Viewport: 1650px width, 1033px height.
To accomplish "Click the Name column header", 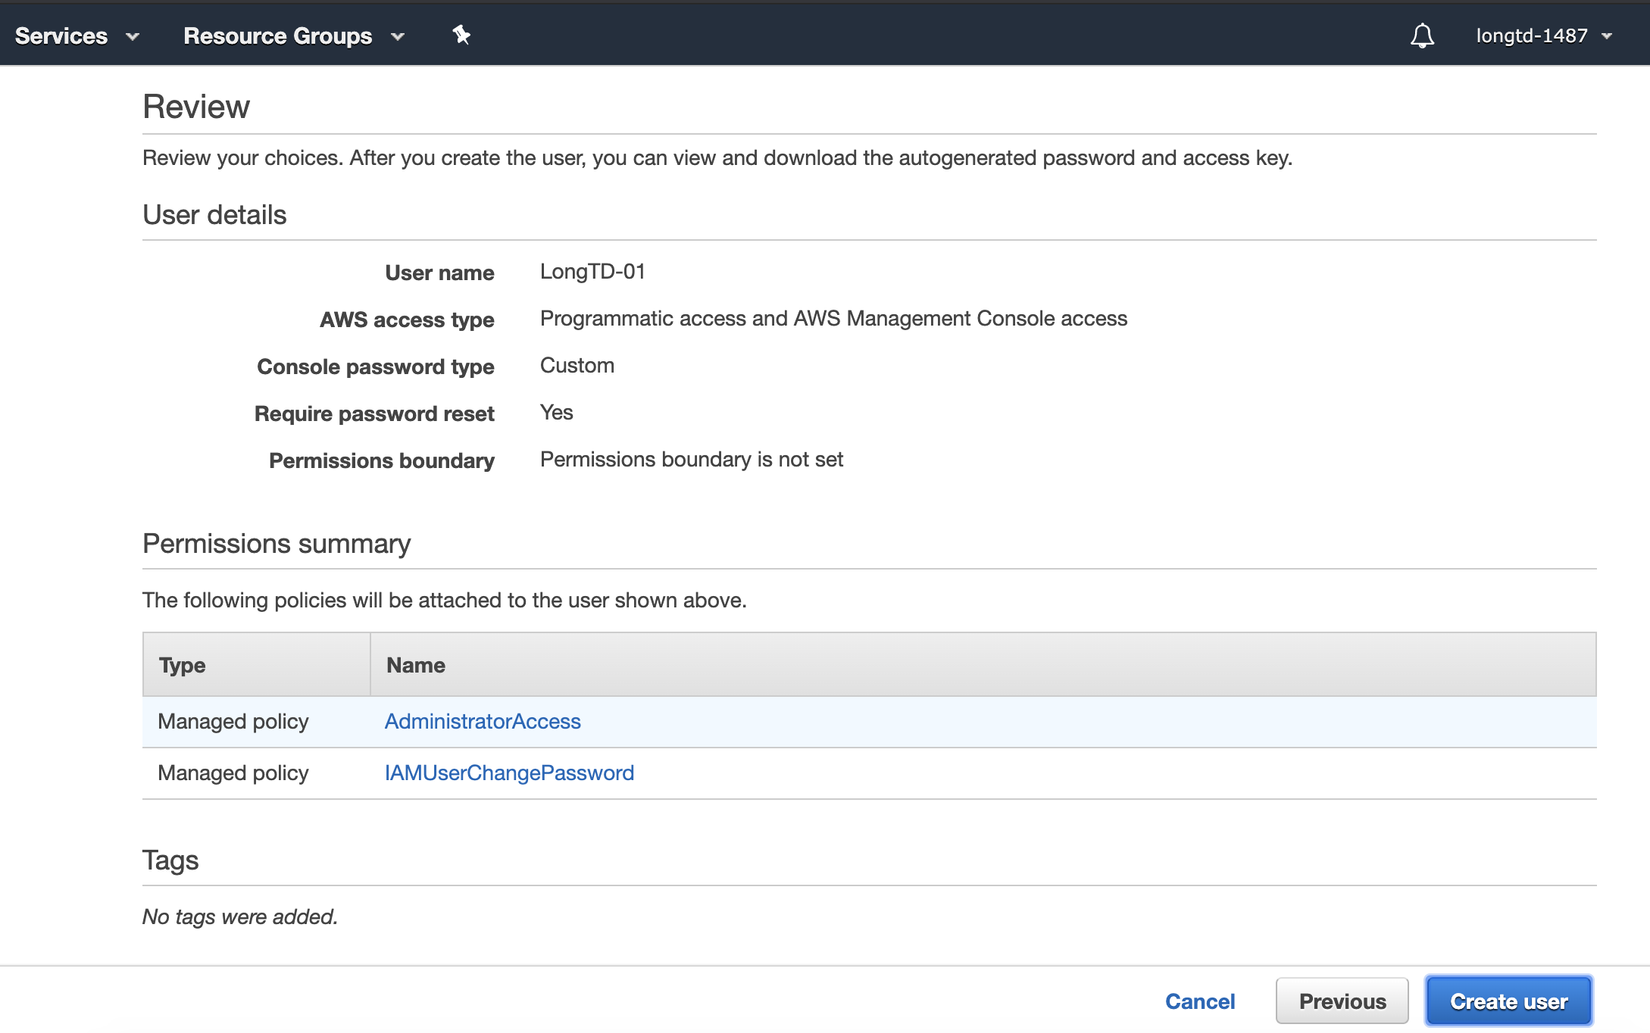I will point(416,665).
